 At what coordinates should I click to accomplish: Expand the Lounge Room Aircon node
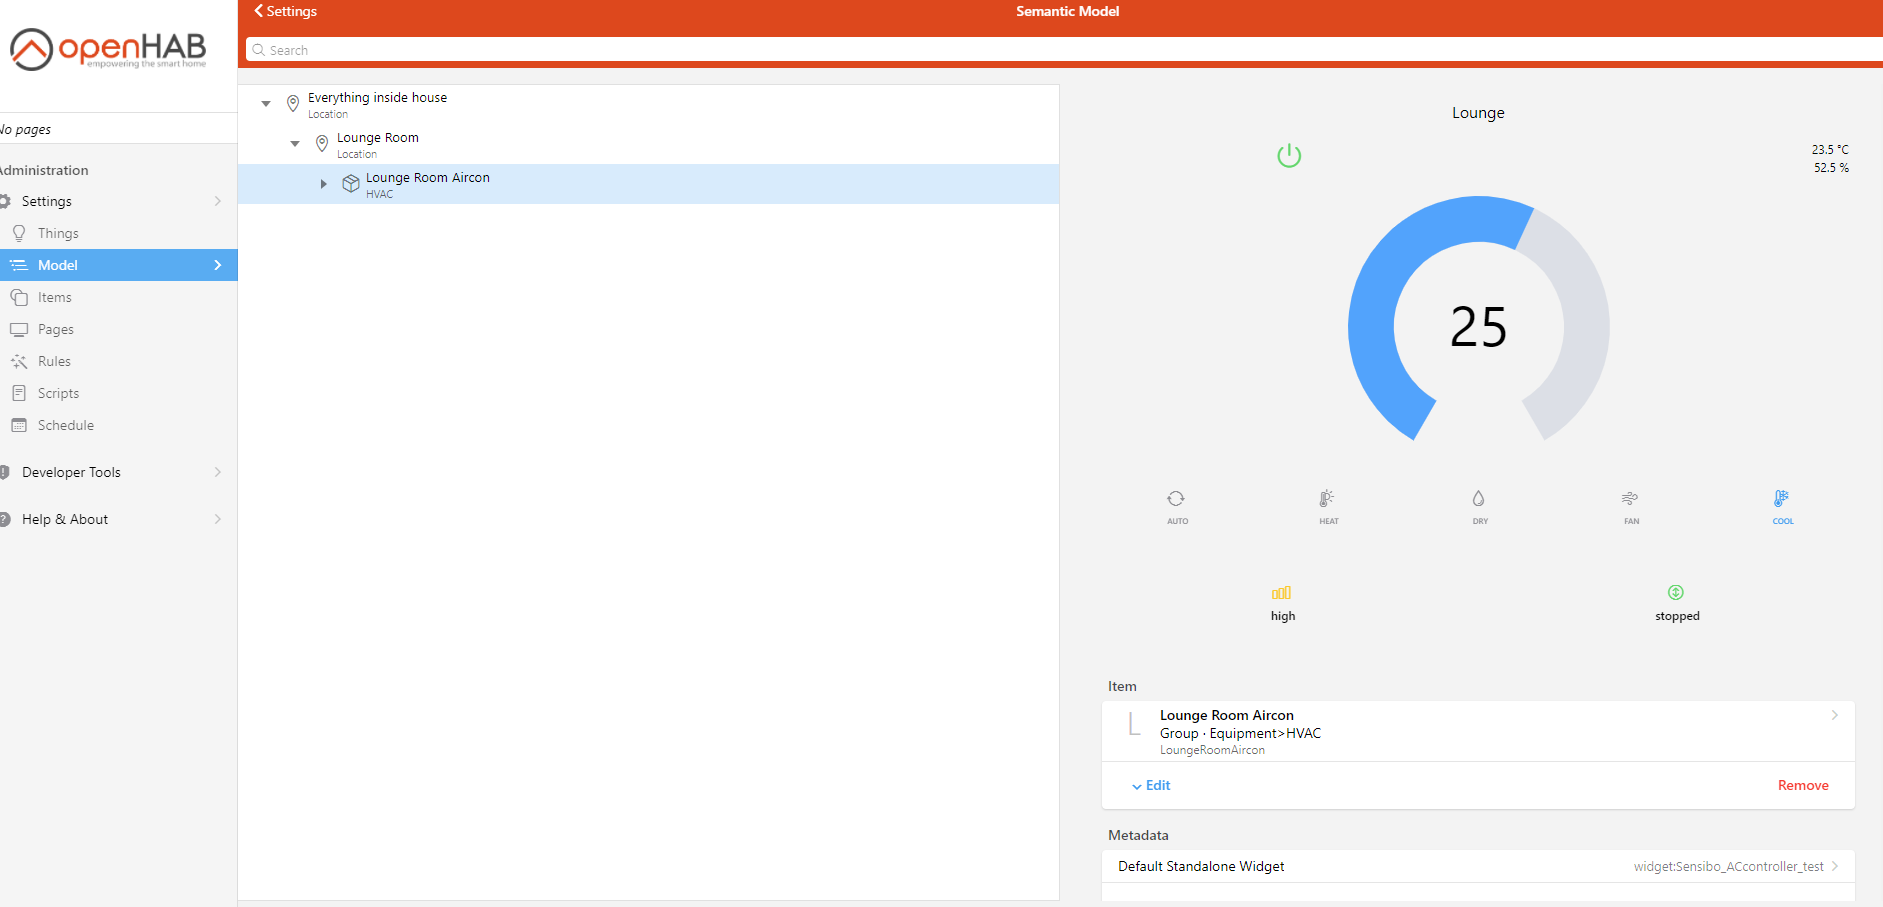(324, 184)
